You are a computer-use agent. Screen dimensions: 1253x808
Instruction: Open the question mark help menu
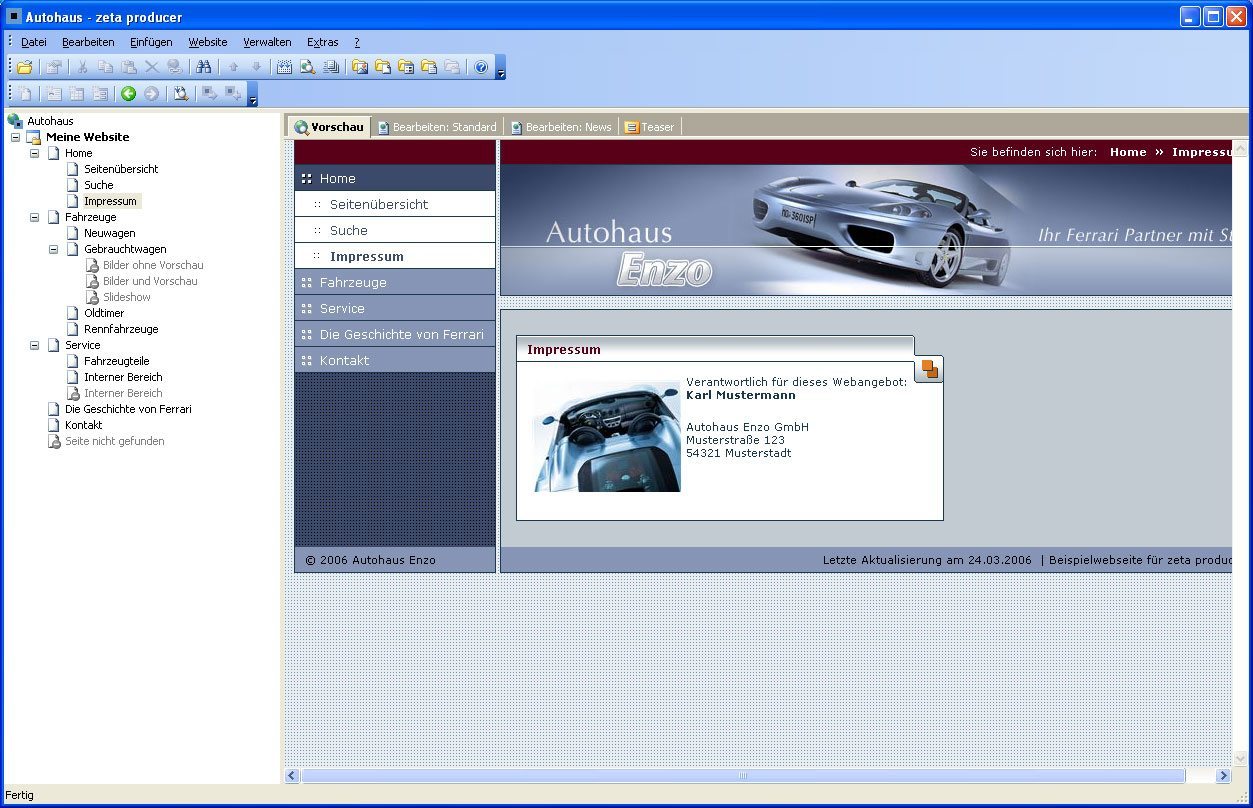(357, 42)
